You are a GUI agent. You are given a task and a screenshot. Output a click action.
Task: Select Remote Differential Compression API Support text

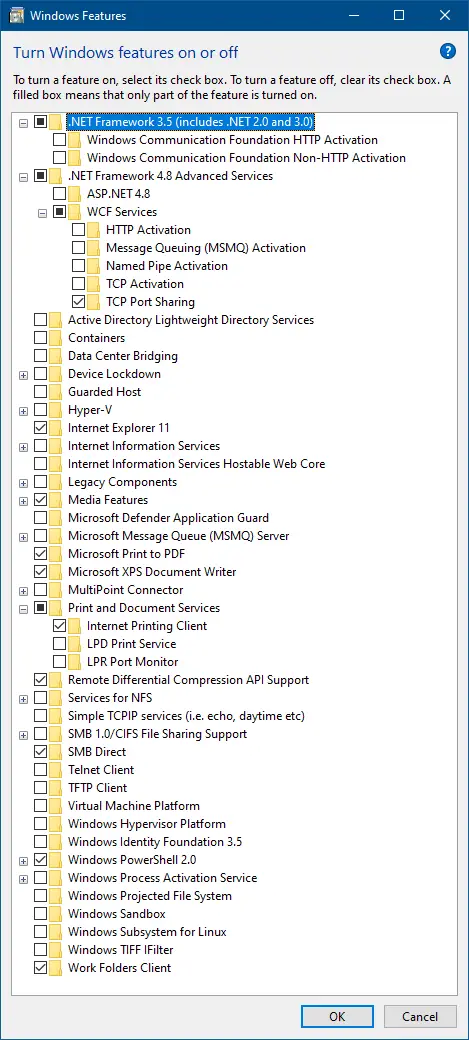pos(188,680)
